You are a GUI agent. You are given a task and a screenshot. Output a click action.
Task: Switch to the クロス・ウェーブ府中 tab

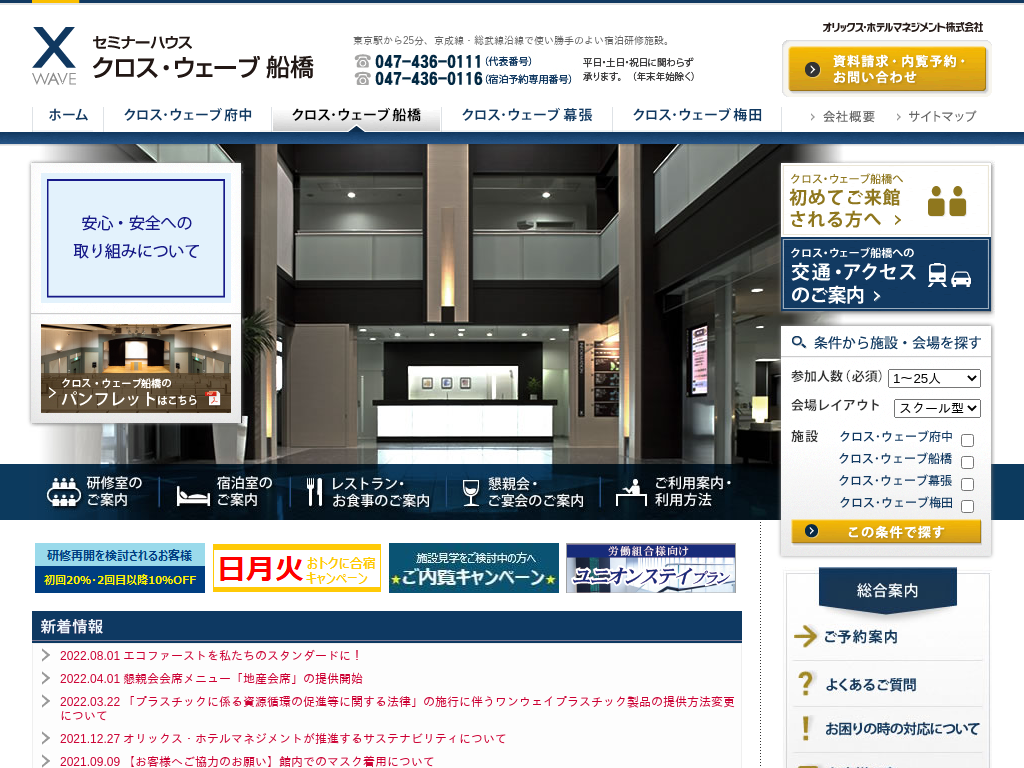click(188, 116)
